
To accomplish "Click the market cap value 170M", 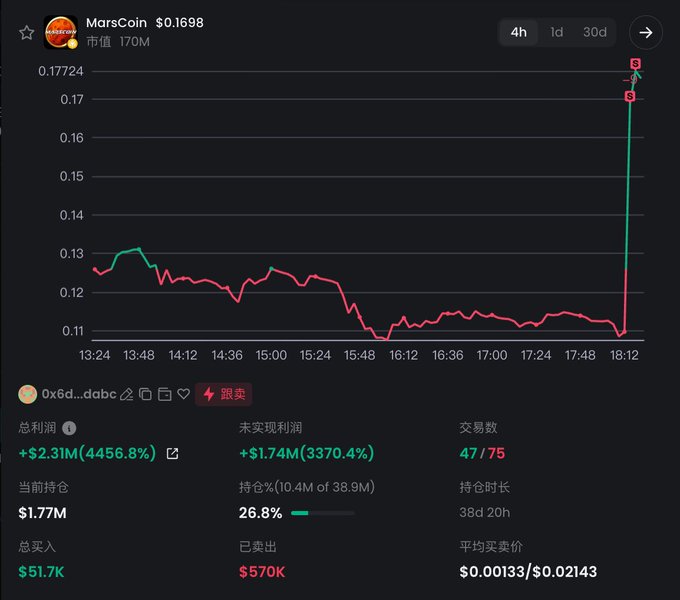I will (x=134, y=42).
